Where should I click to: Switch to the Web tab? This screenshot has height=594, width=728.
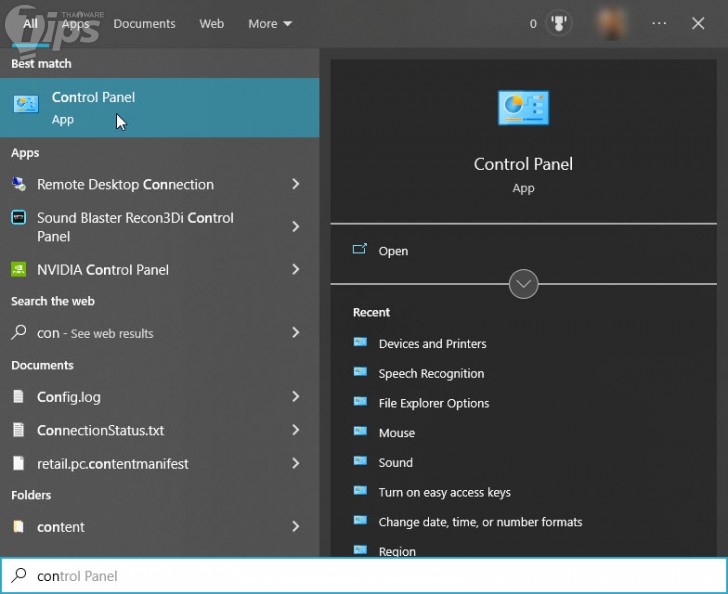(212, 24)
